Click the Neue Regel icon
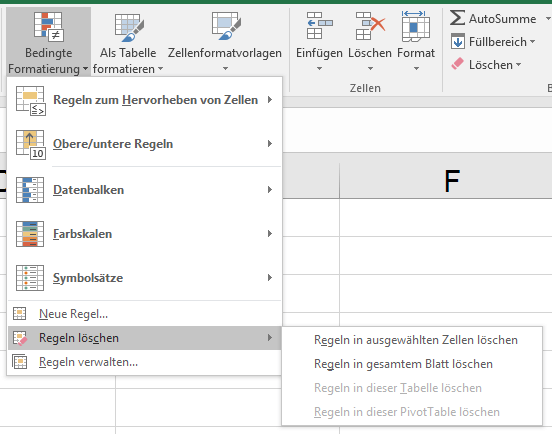The height and width of the screenshot is (434, 552). (20, 313)
